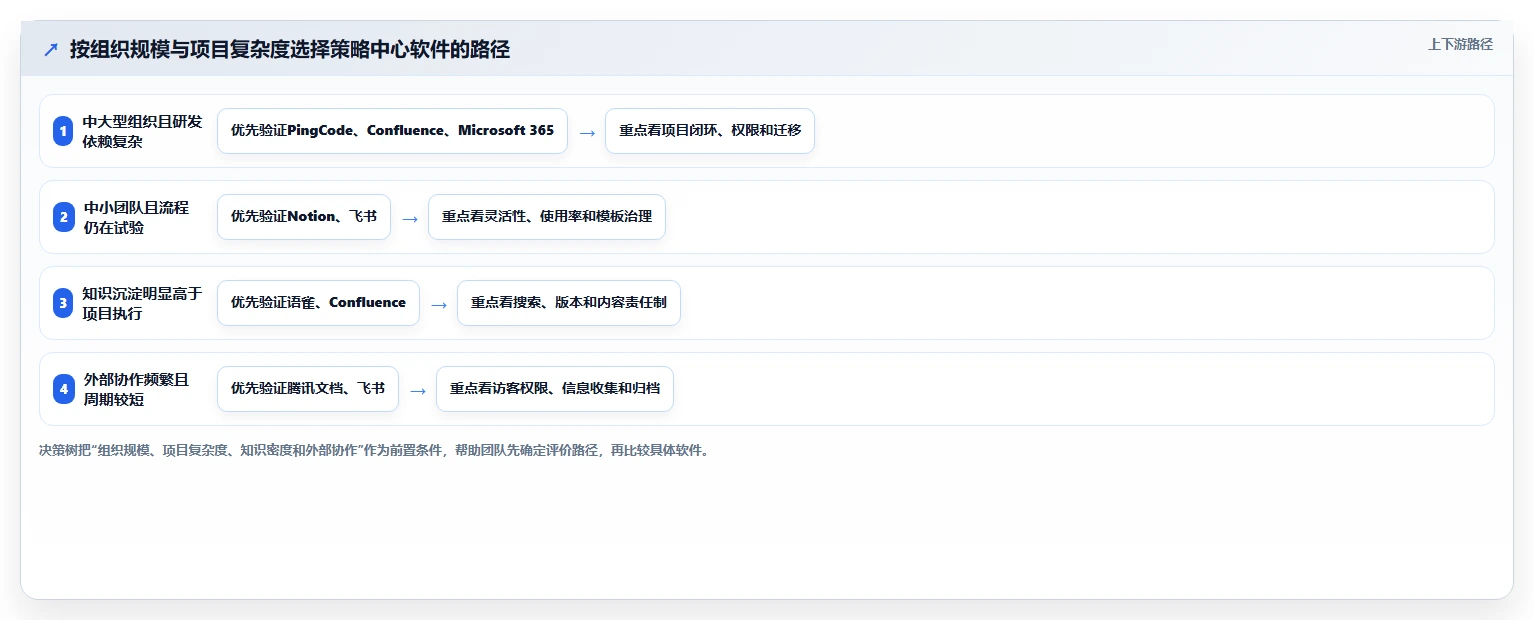Click the 上下游路径 label
The image size is (1534, 620).
[1460, 44]
